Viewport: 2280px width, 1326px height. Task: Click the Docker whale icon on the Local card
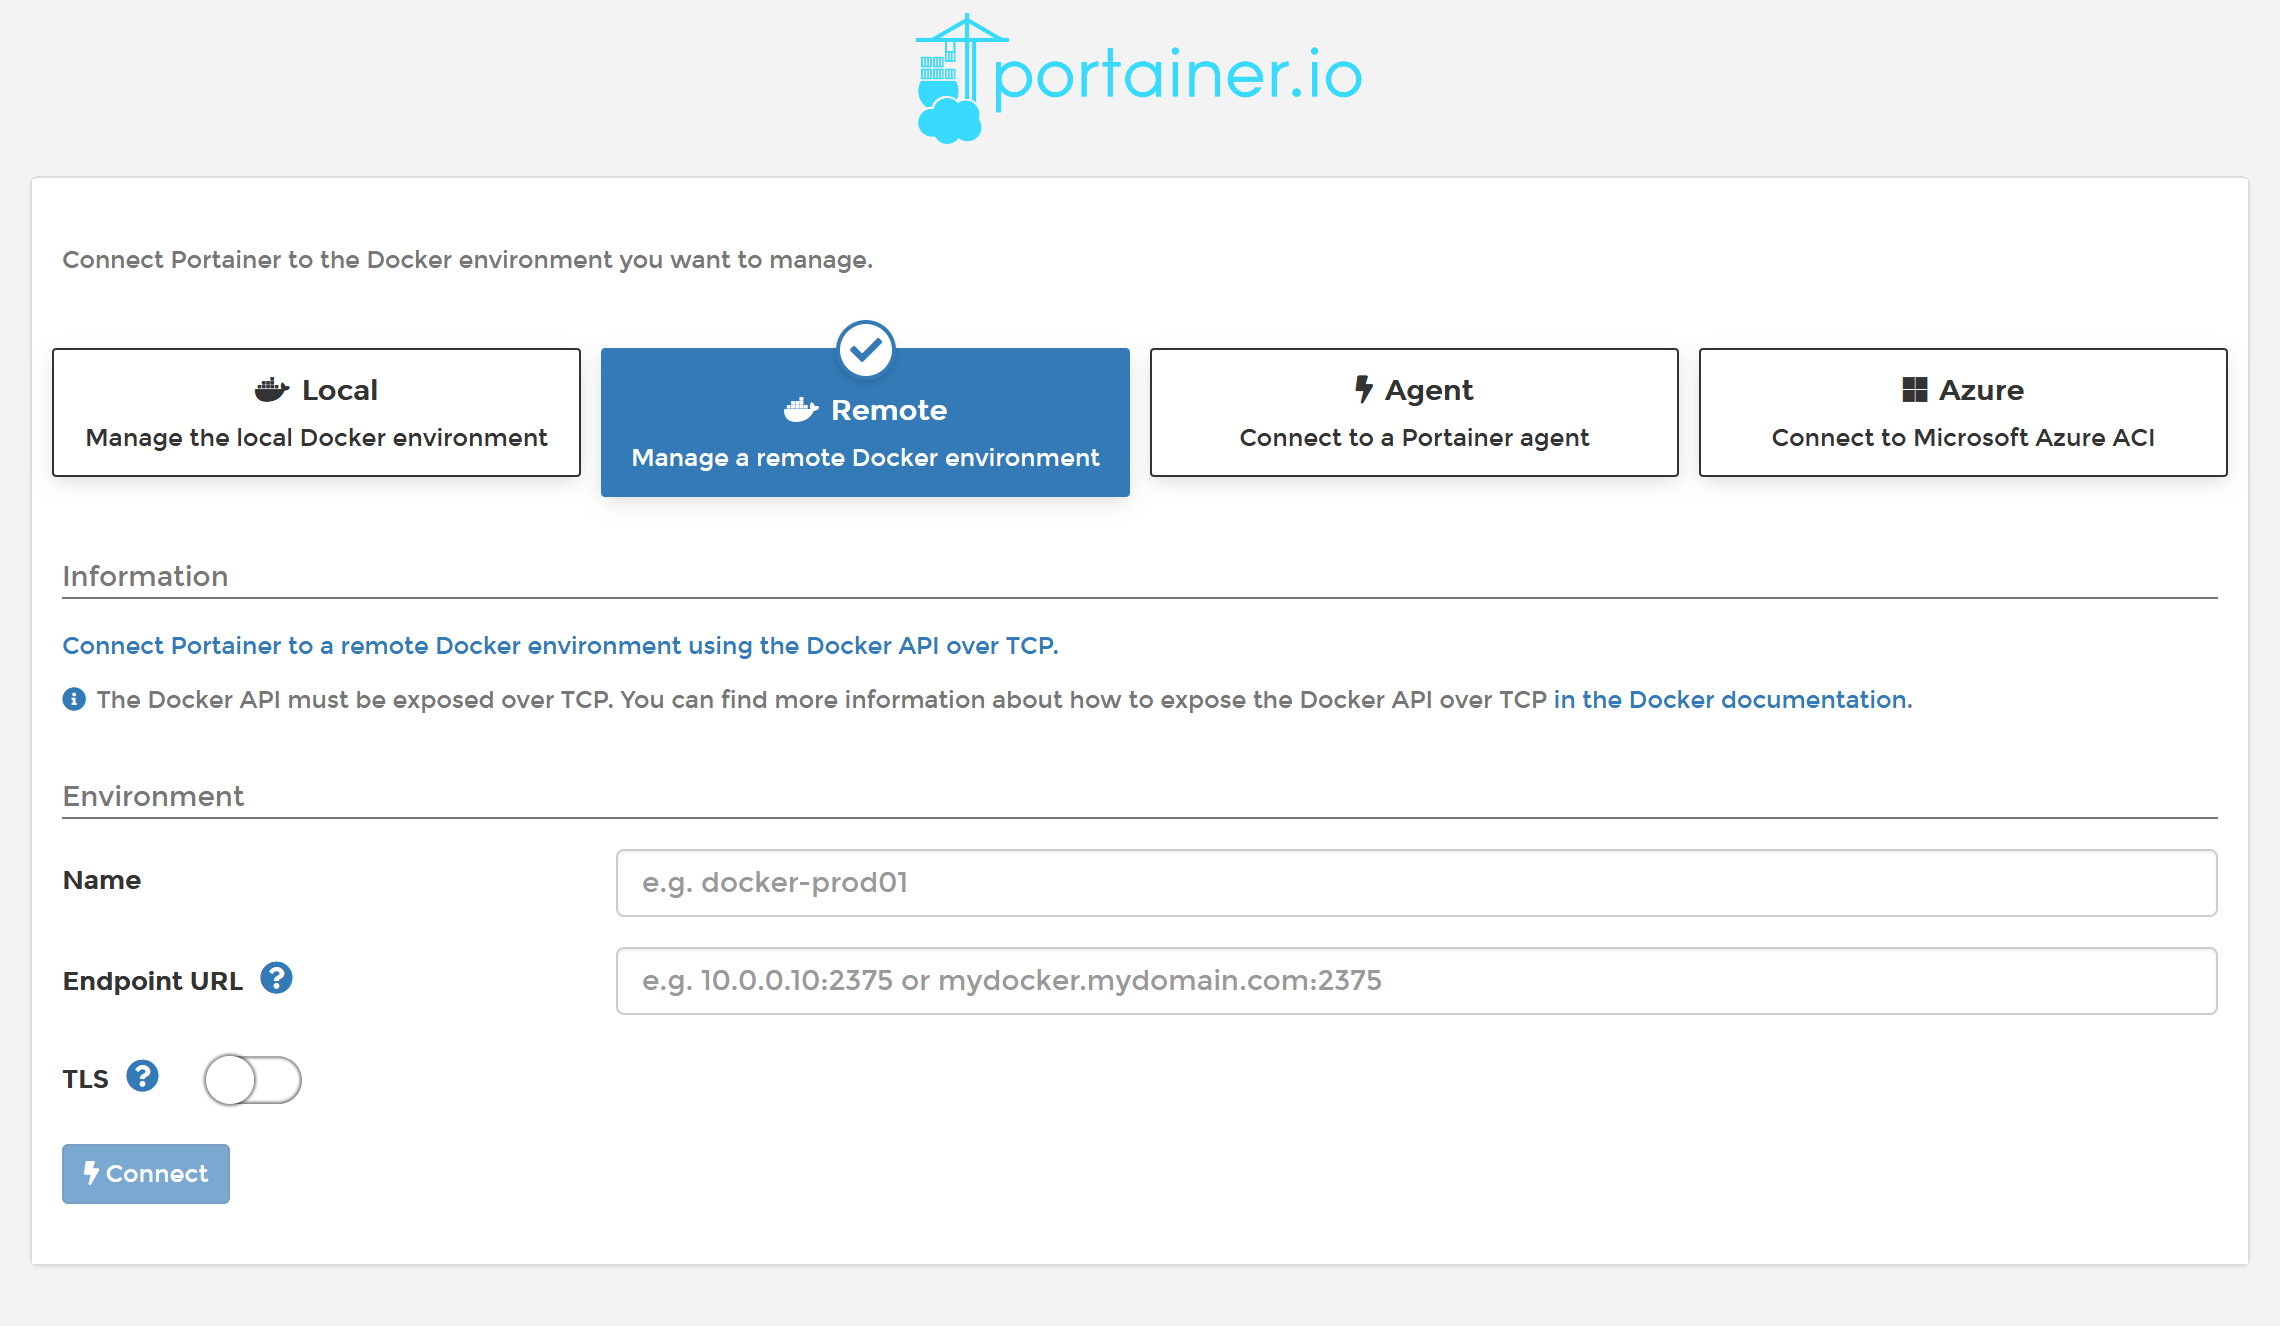[x=271, y=389]
